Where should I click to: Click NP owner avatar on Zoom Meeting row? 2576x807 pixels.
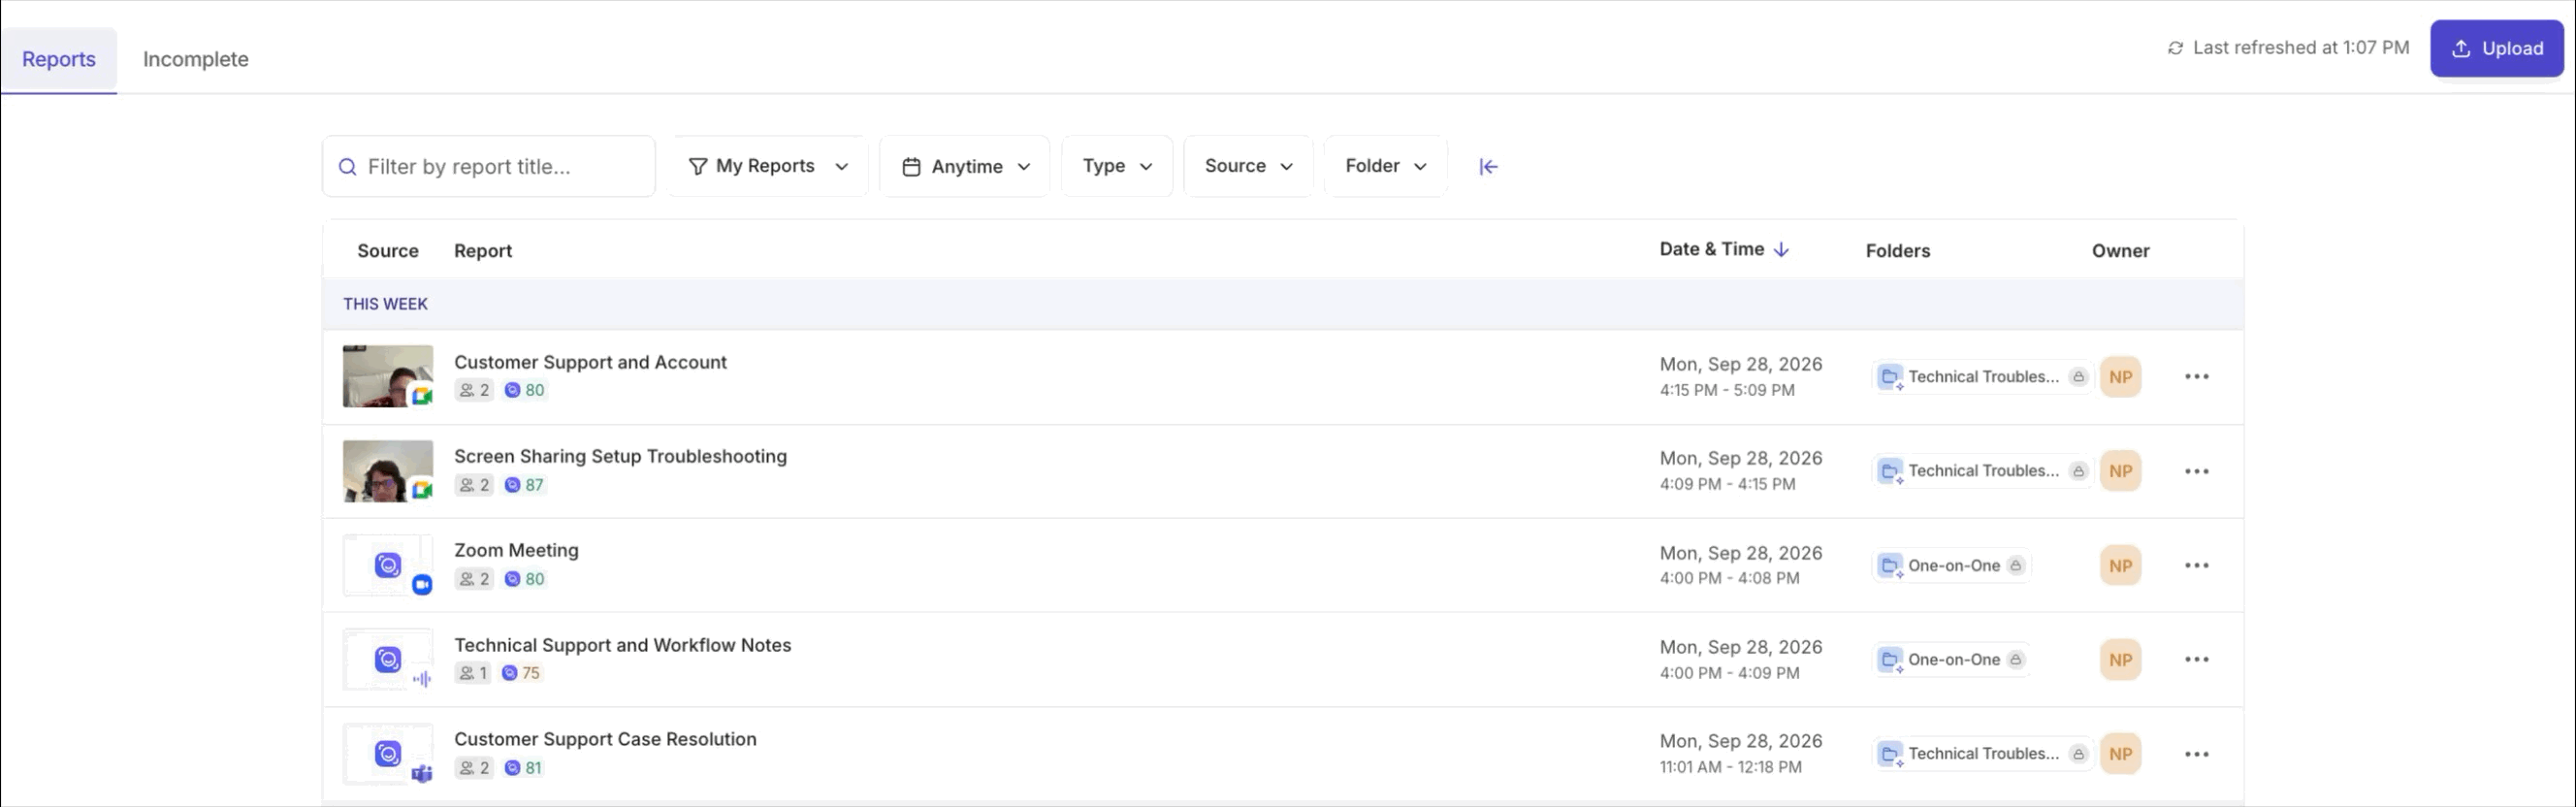tap(2121, 566)
